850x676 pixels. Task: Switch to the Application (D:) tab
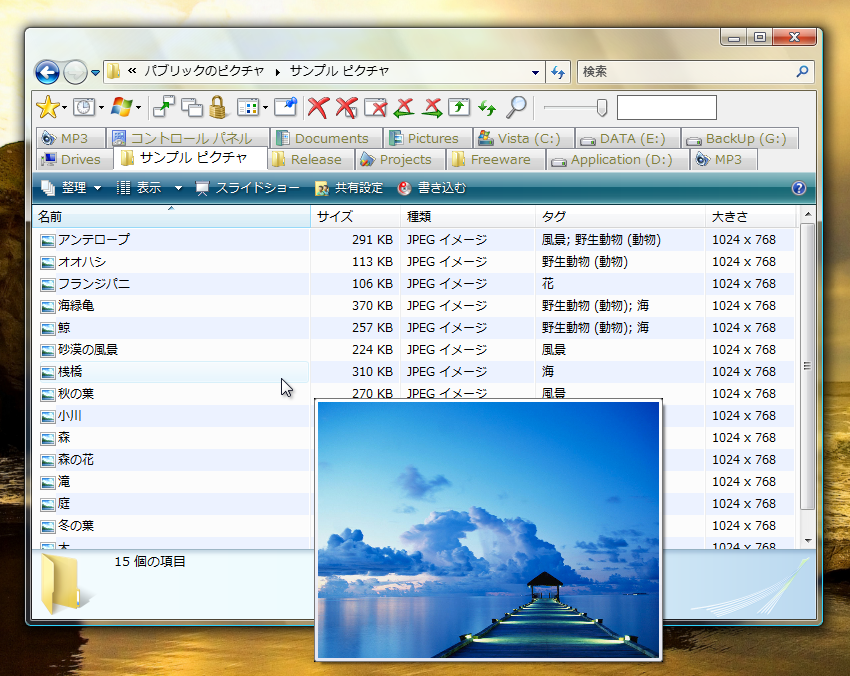[617, 159]
